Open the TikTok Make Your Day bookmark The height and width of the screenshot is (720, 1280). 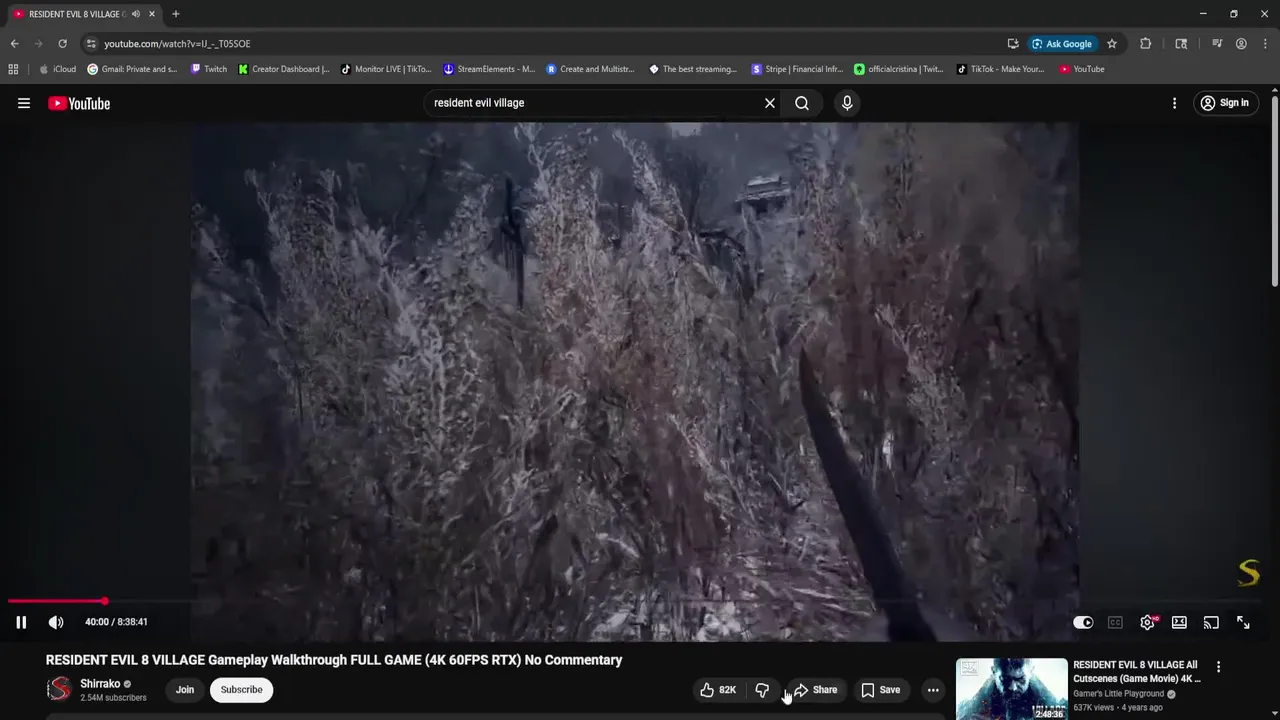[x=1001, y=69]
